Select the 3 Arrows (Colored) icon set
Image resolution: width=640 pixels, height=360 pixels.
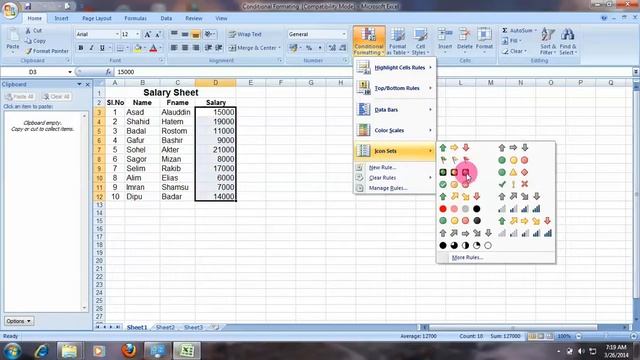tap(454, 148)
